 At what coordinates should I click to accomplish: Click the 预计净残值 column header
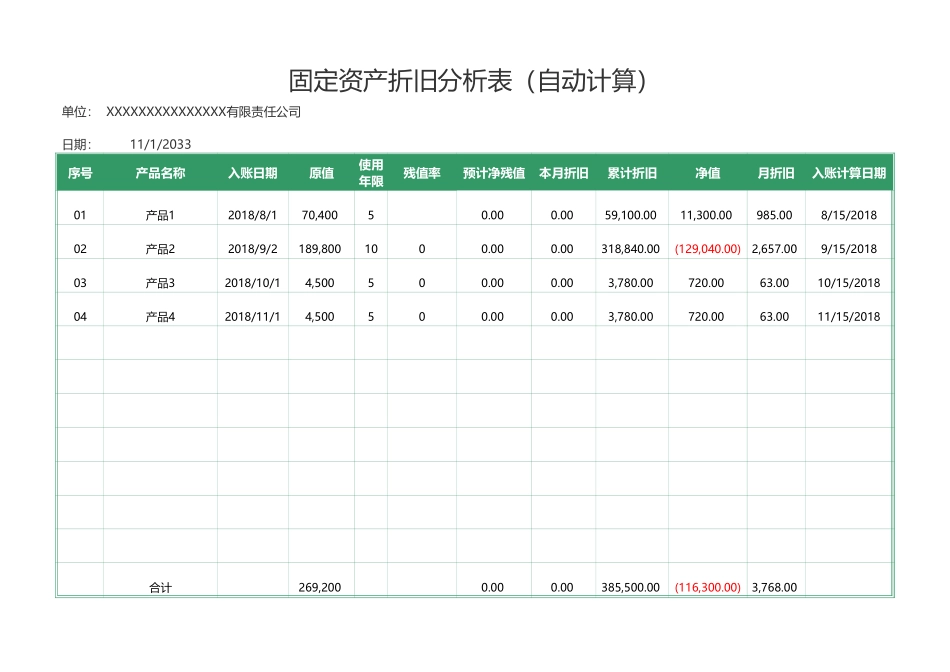493,173
